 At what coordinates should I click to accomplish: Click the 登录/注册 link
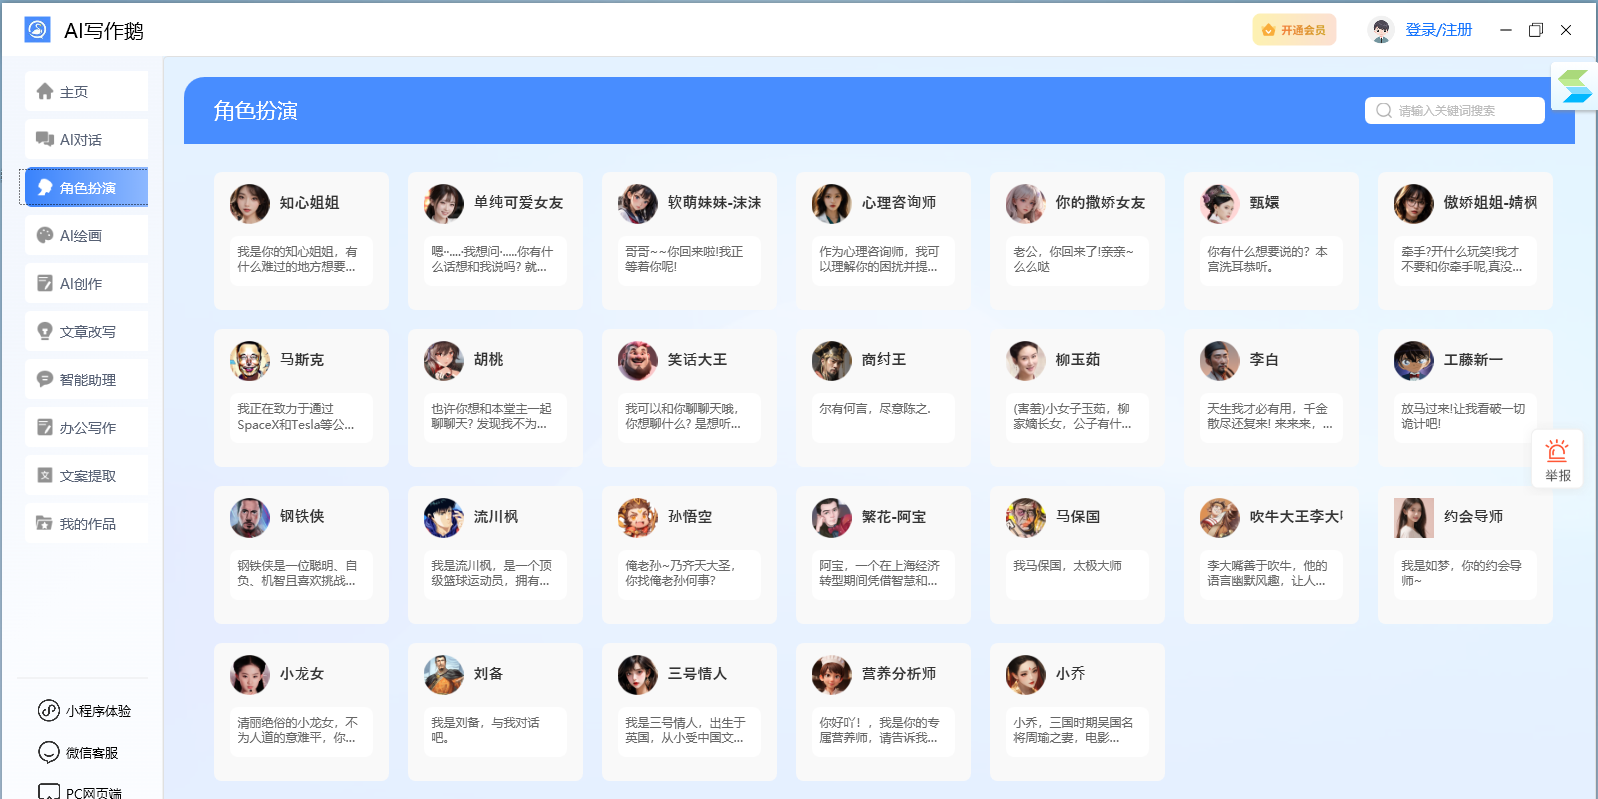tap(1438, 30)
